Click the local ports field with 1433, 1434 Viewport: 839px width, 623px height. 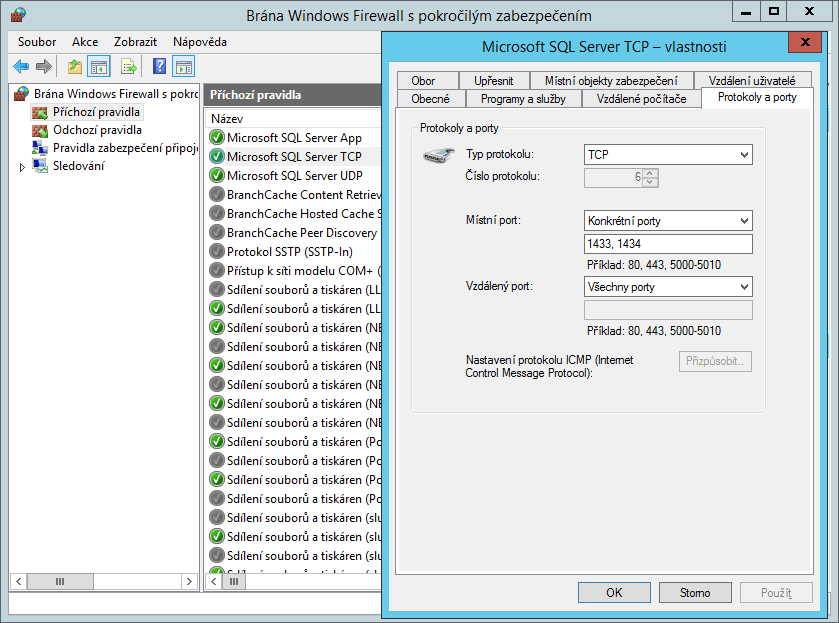[667, 245]
